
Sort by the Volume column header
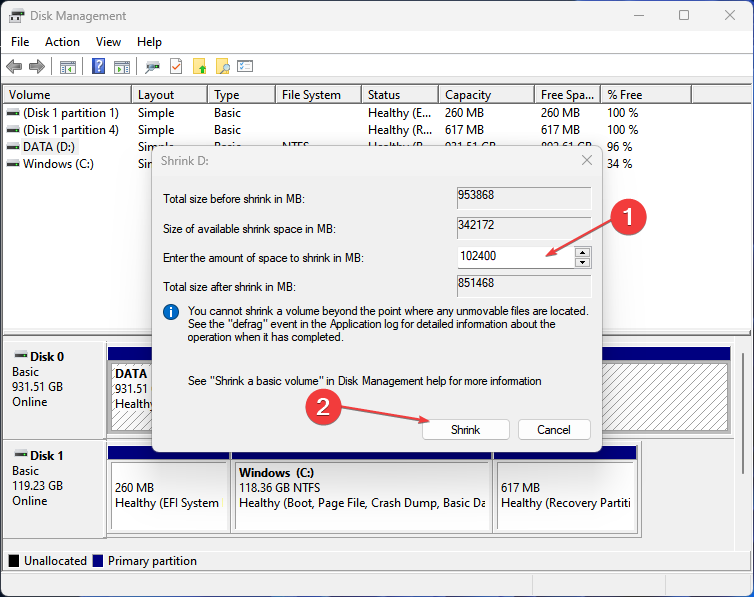67,95
